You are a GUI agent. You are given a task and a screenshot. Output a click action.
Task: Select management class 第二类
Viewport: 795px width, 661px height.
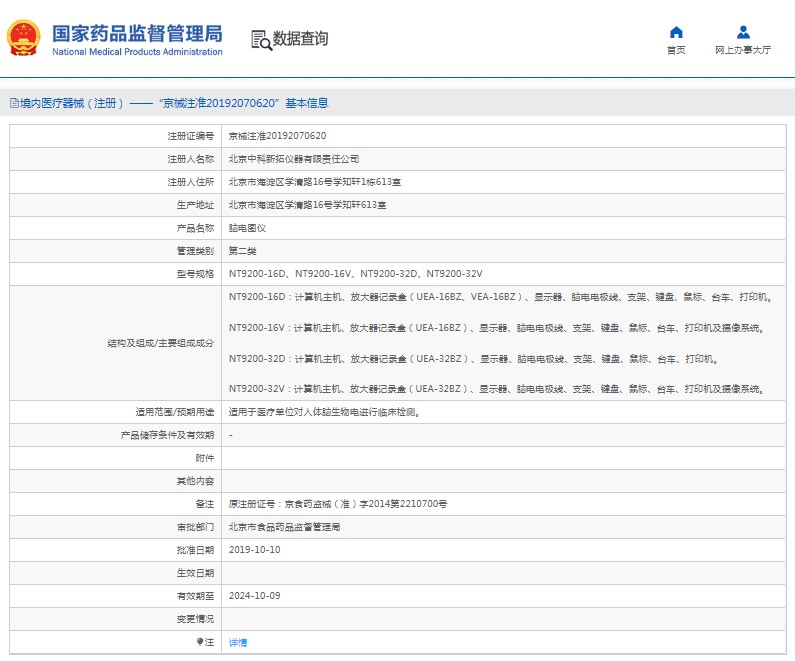[242, 250]
